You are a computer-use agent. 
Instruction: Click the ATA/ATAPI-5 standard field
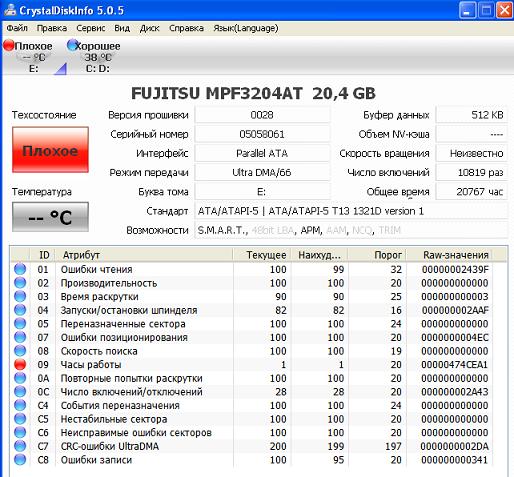351,211
